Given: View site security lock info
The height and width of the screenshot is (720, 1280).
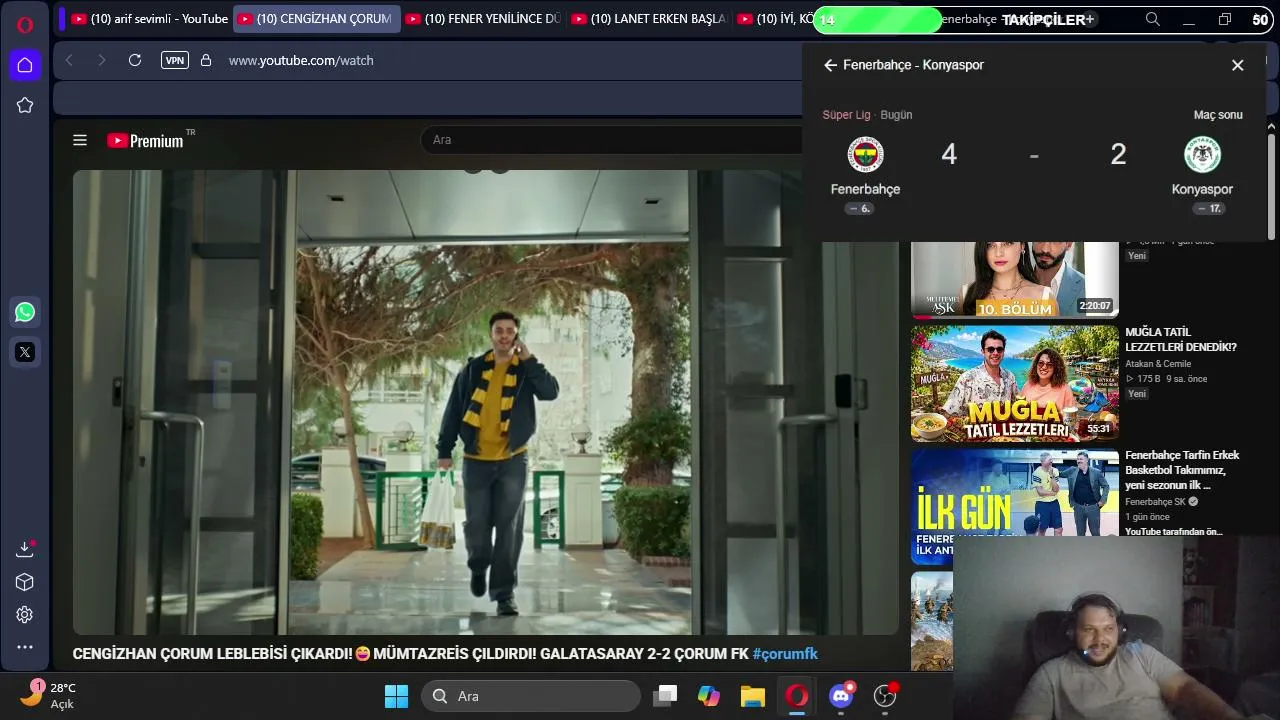Looking at the screenshot, I should tap(206, 60).
